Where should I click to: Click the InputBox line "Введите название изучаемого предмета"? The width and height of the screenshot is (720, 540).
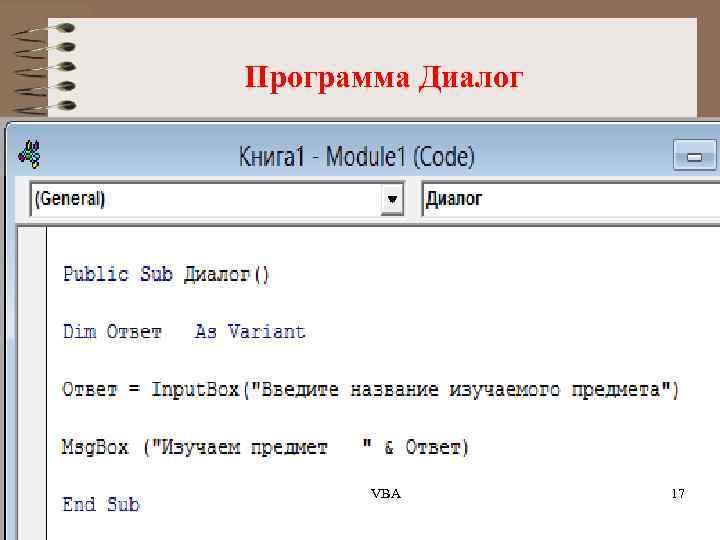370,390
